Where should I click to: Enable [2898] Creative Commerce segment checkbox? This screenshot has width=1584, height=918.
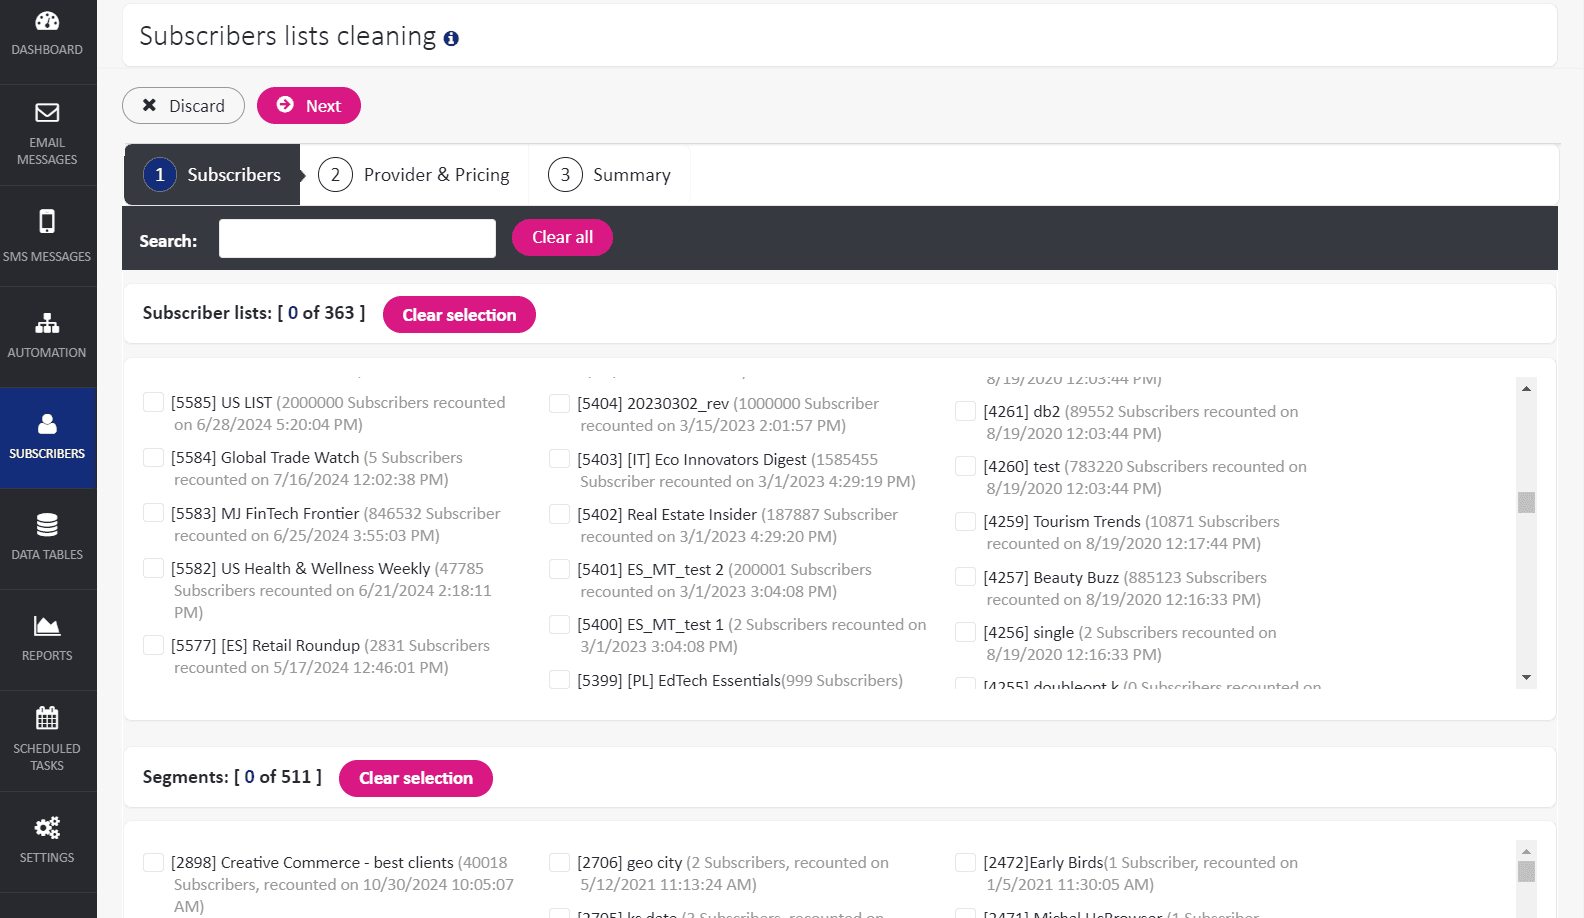(153, 862)
